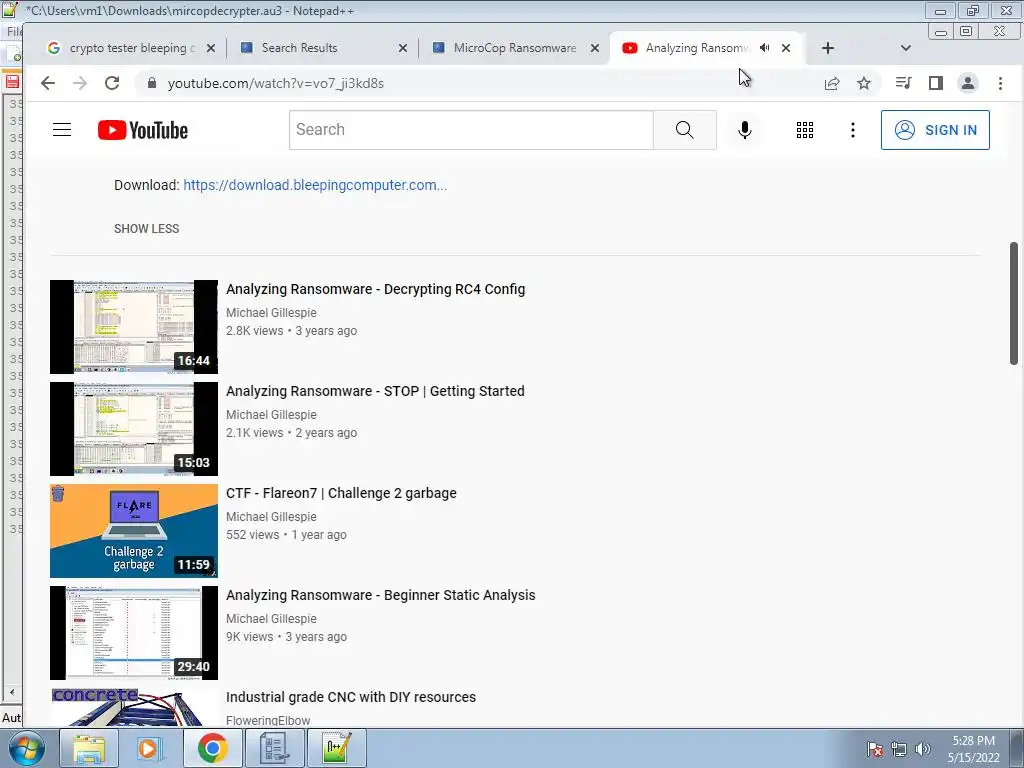Switch to Notepad++ in the taskbar

(336, 748)
